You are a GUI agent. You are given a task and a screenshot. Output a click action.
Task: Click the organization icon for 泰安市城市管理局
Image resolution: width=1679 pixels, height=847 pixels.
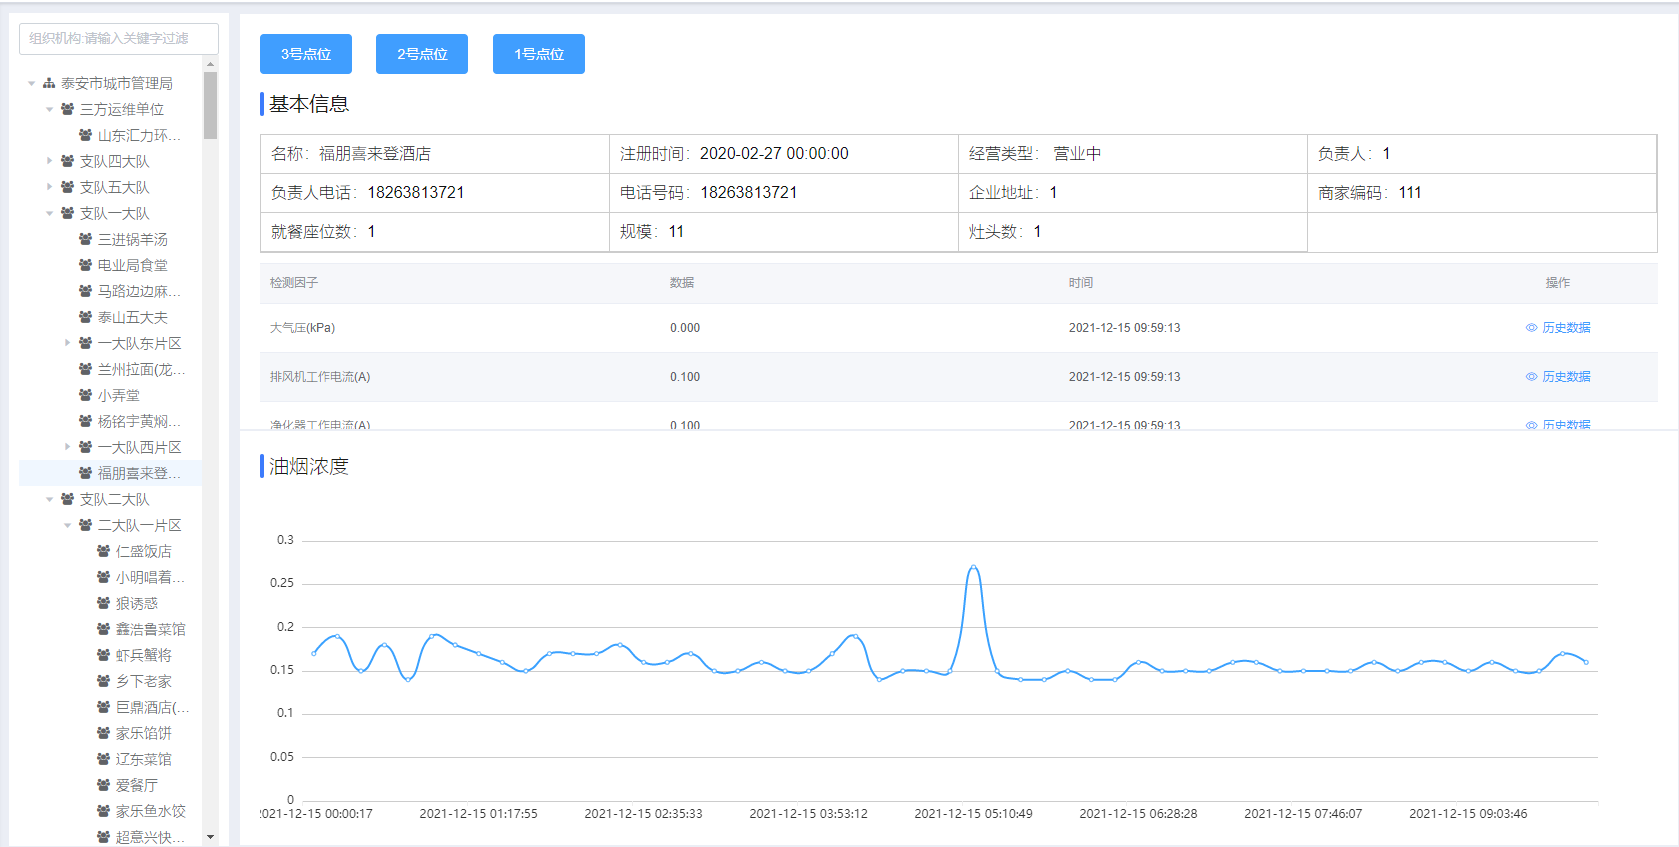pos(49,83)
